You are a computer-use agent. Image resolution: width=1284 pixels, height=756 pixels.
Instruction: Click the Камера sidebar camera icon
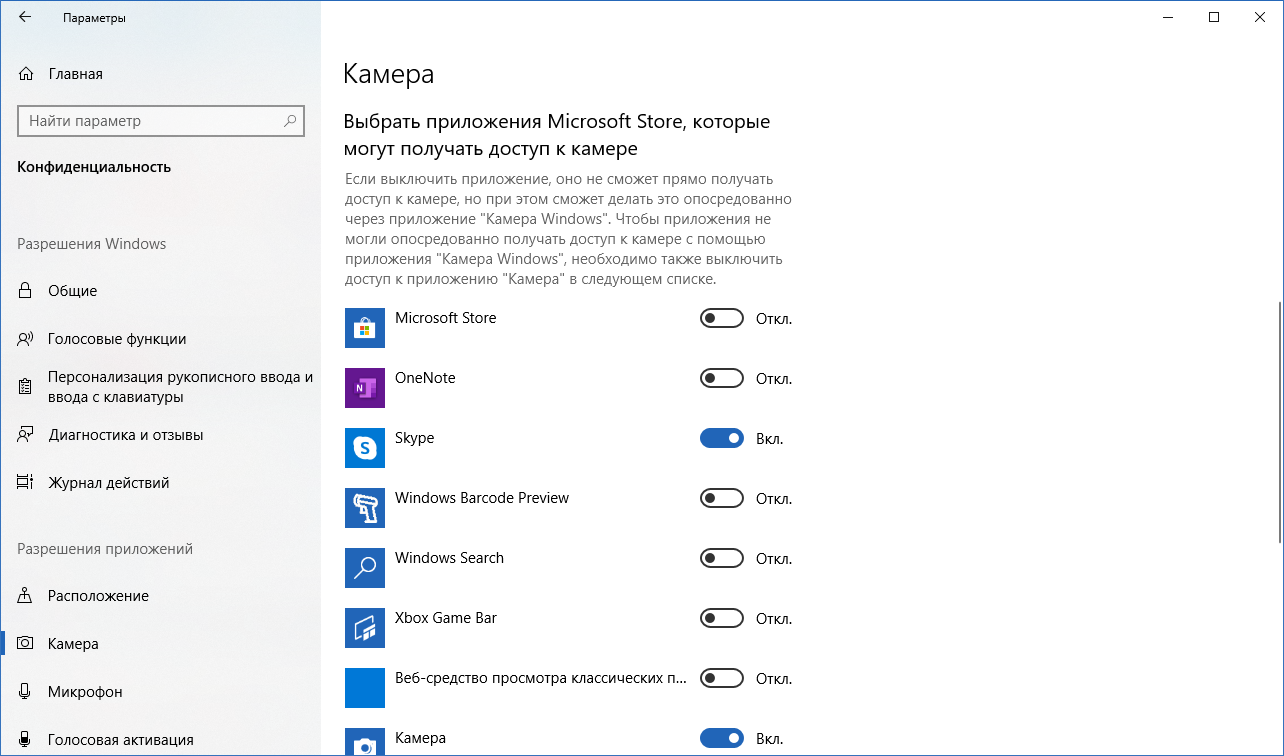click(26, 644)
